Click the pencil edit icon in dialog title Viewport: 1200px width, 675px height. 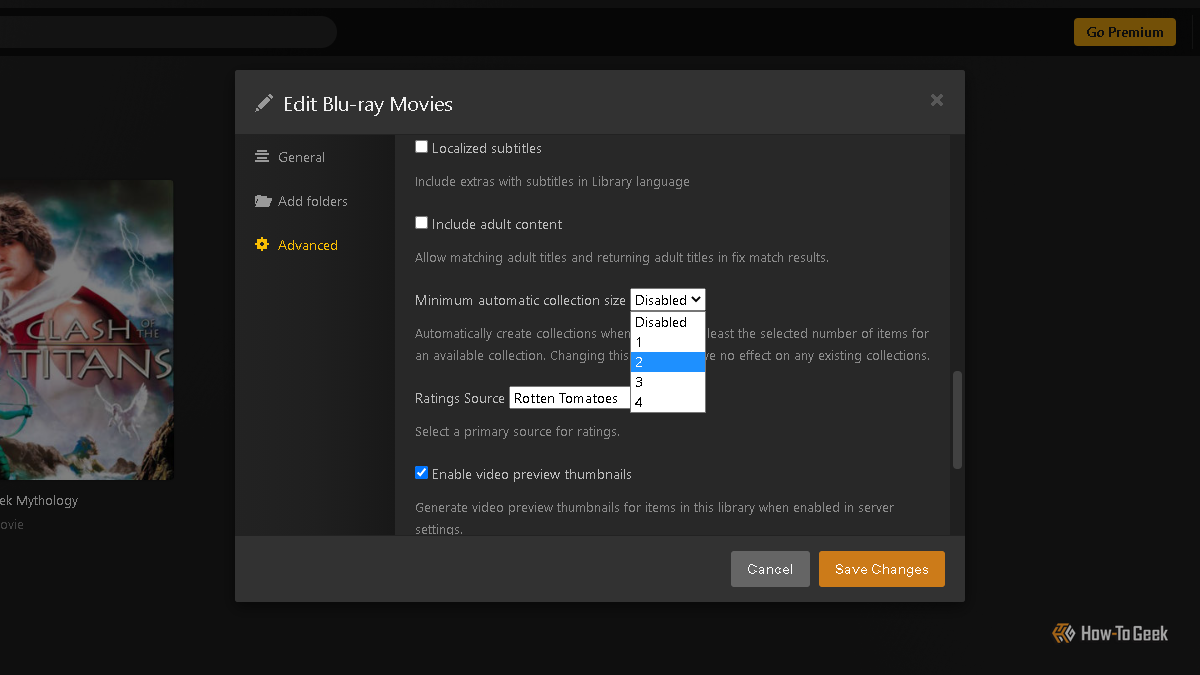[264, 103]
